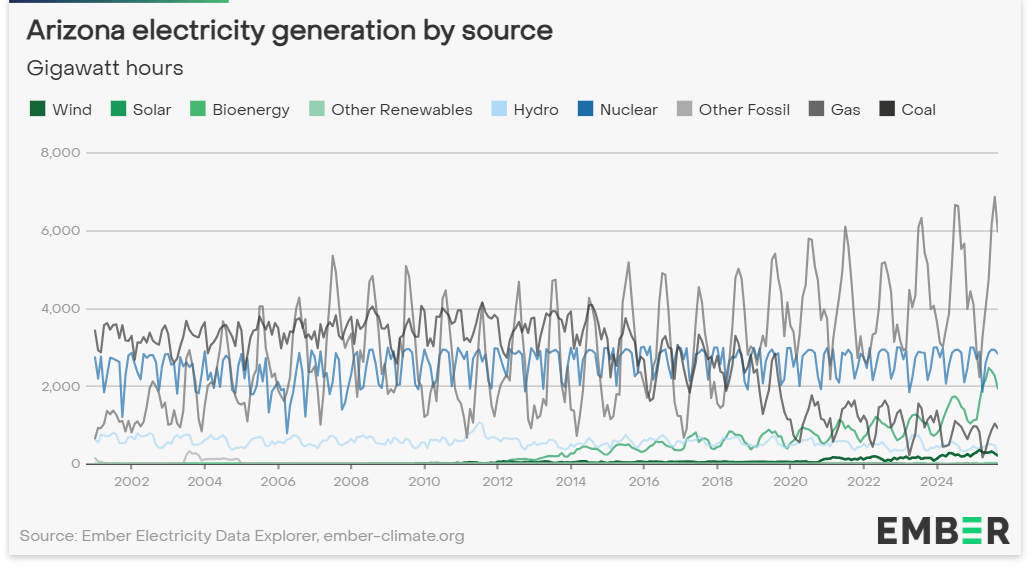
Task: Open the Ember source attribution text
Action: (x=242, y=536)
